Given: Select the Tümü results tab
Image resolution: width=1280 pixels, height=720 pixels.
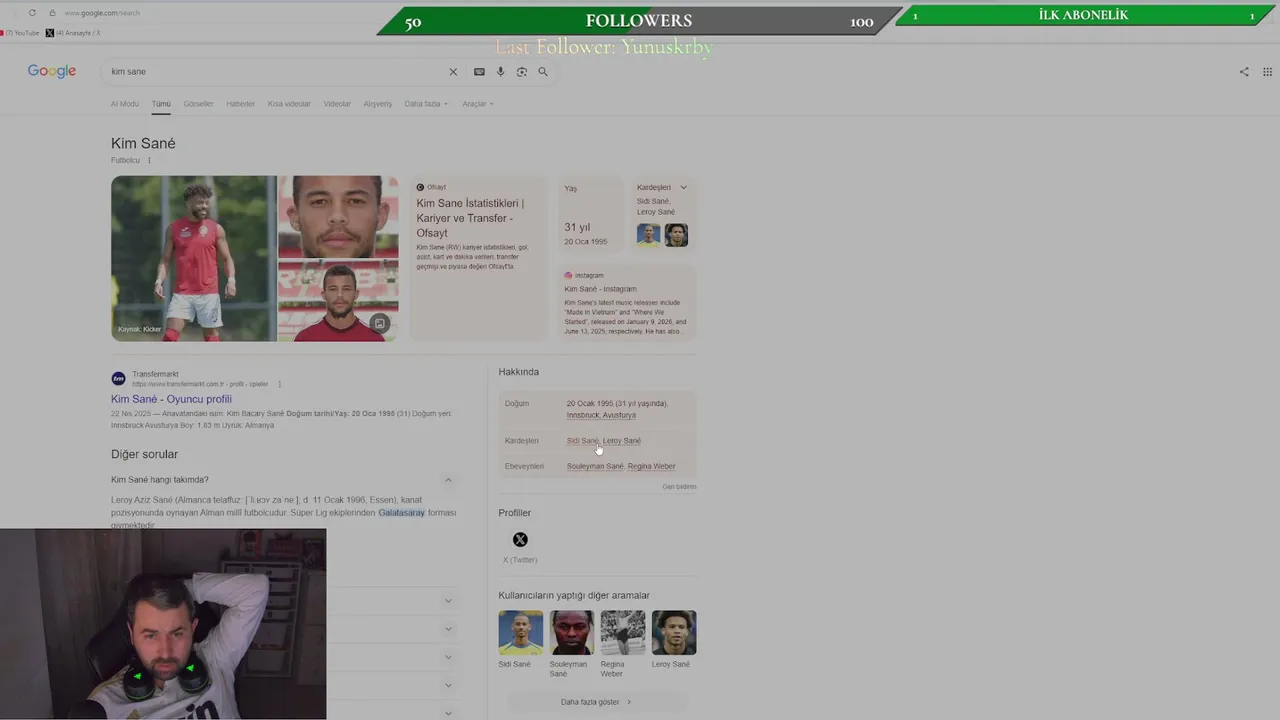Looking at the screenshot, I should [x=161, y=104].
